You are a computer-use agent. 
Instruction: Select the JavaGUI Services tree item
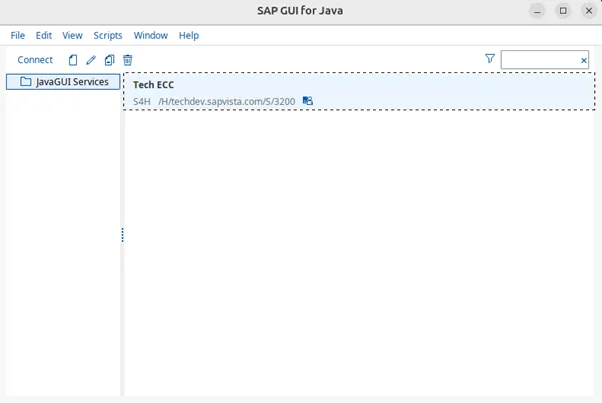(x=63, y=82)
